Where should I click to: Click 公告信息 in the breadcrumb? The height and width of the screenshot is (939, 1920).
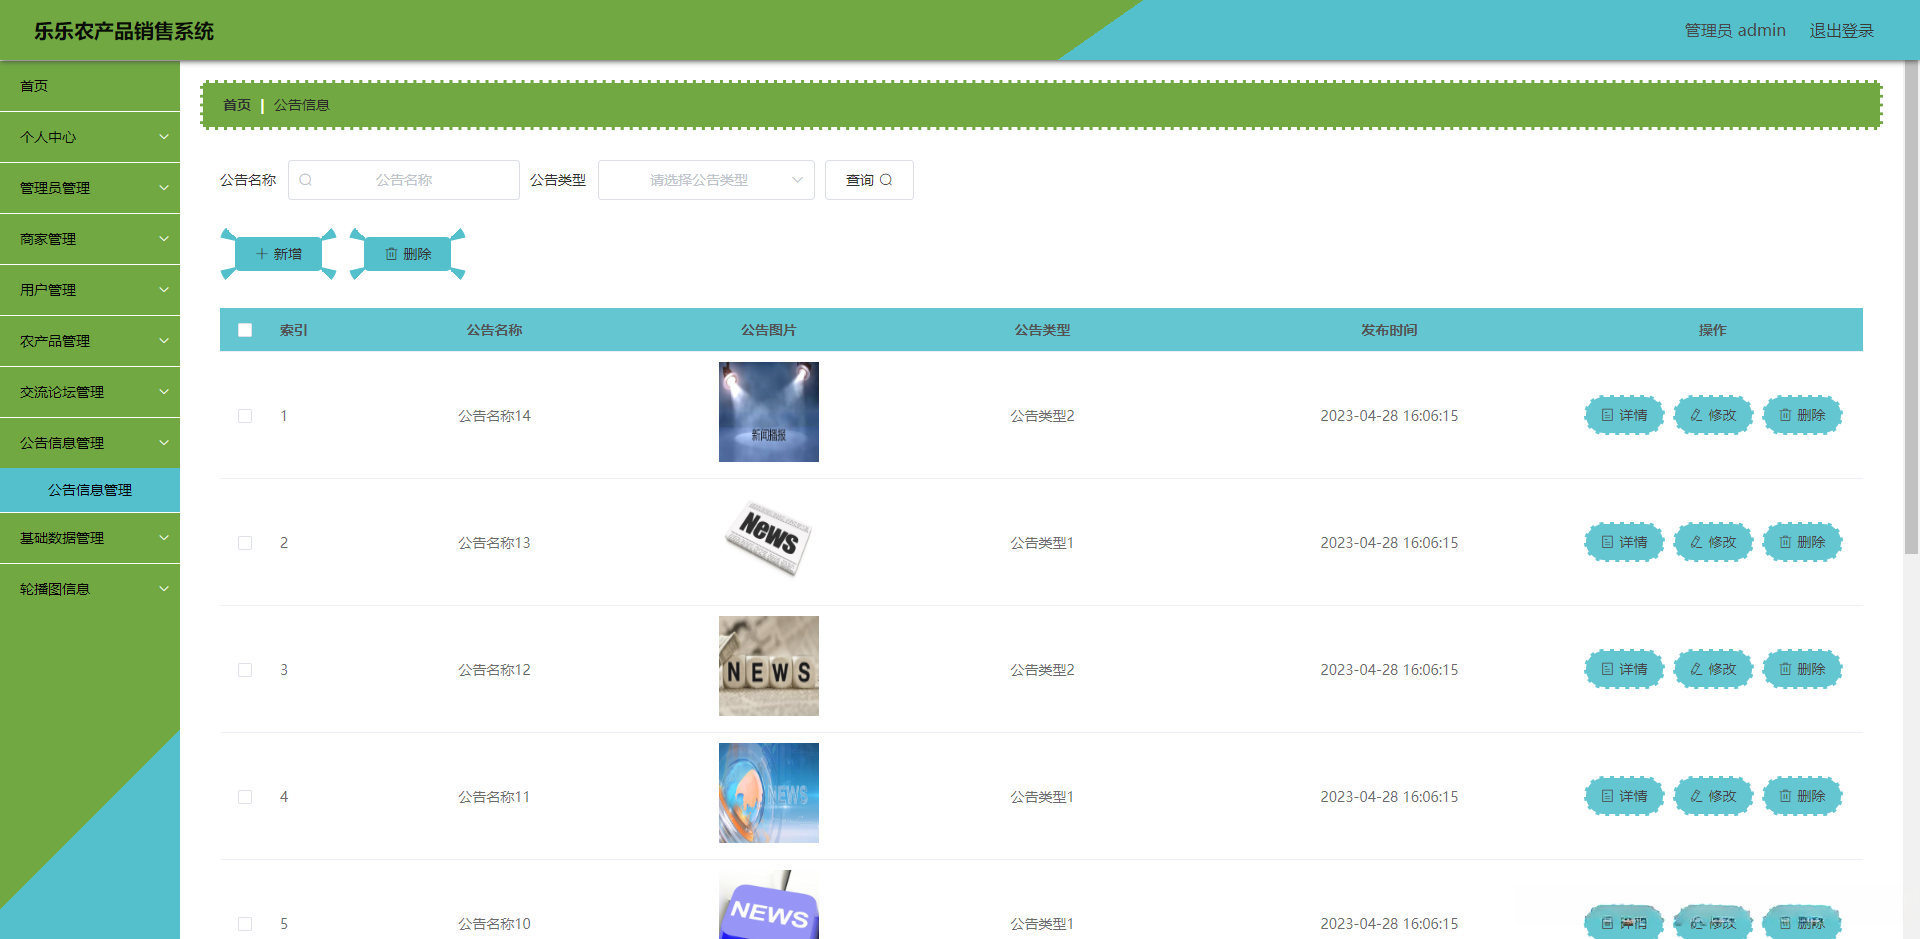(x=301, y=105)
